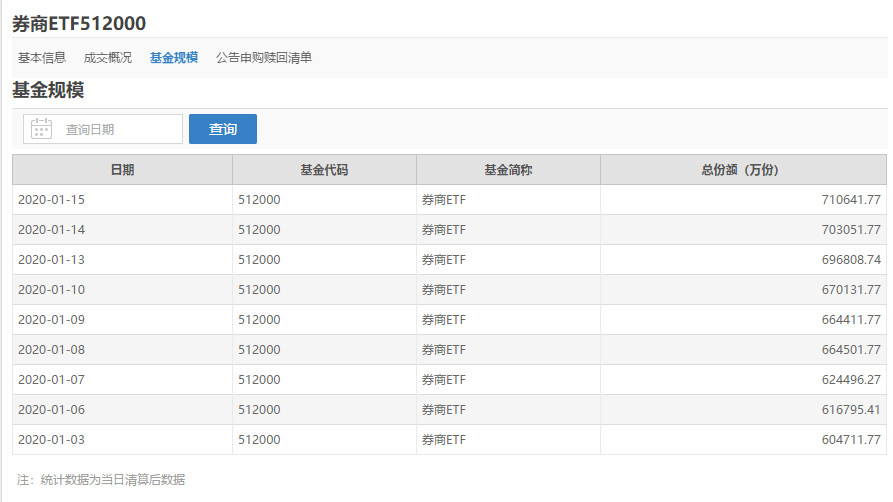Click the 2020-01-03 date cell
Viewport: 893px width, 502px height.
tap(52, 440)
